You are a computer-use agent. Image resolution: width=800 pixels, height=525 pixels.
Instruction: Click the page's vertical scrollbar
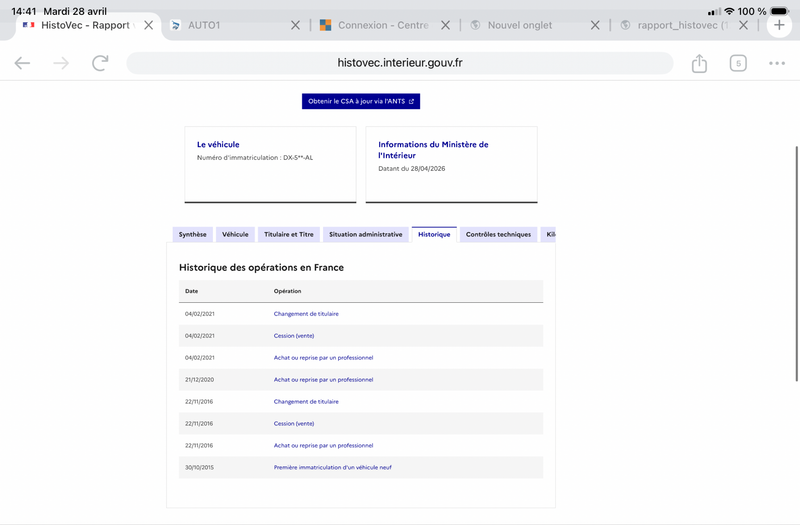pos(796,260)
